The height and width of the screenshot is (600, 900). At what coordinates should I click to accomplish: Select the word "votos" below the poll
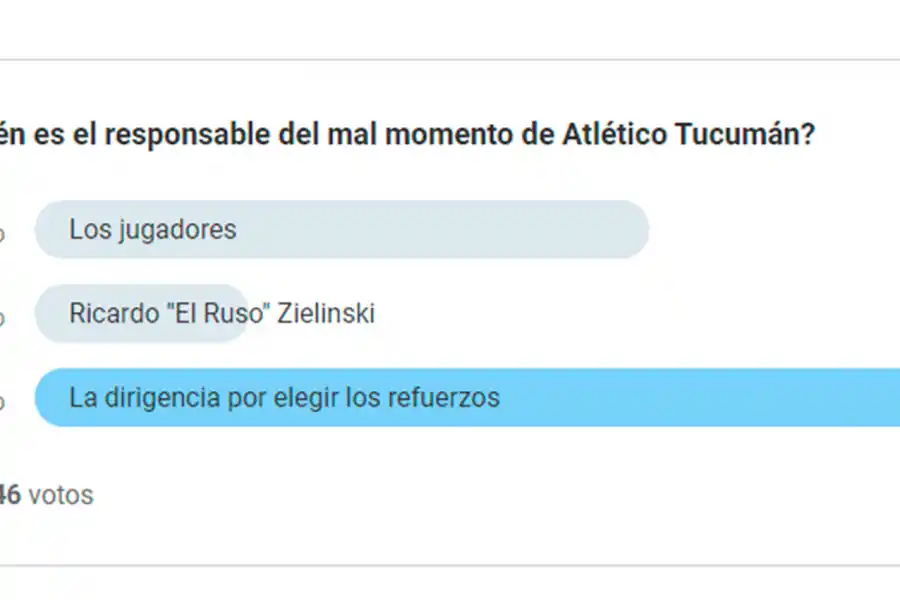pos(62,494)
